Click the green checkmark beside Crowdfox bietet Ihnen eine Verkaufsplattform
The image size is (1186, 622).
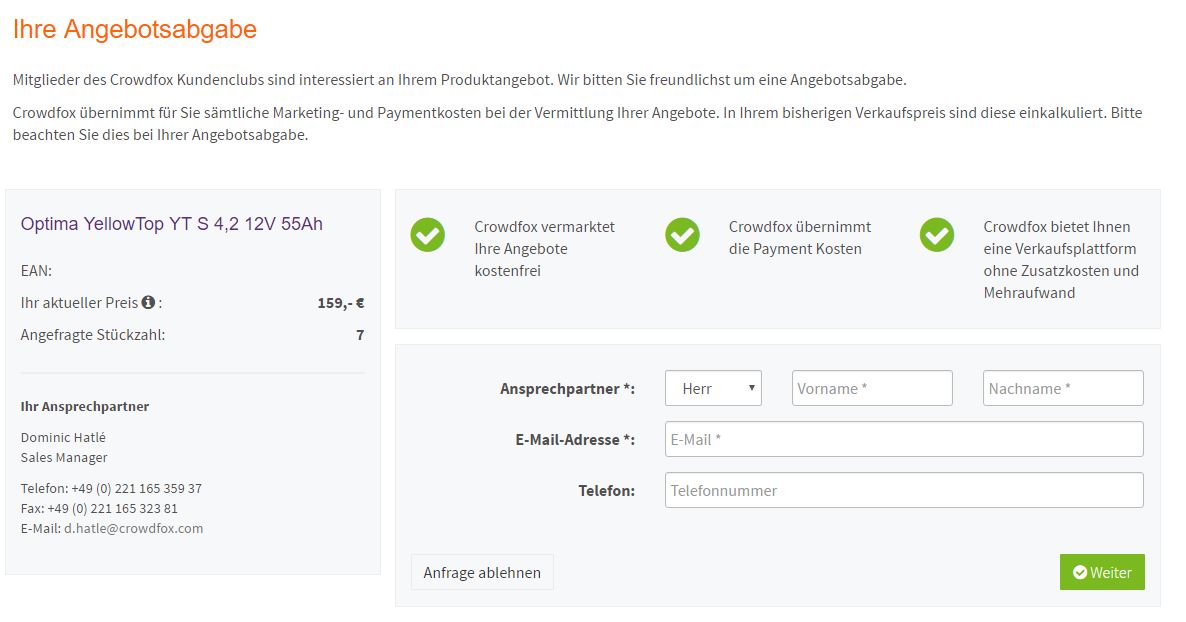937,235
